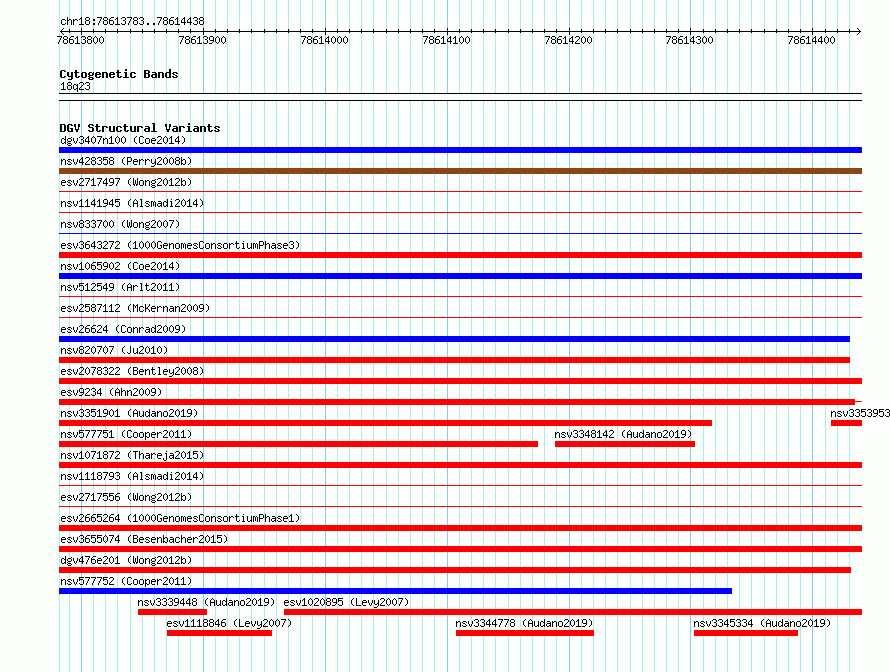
Task: Click the red nsv820707 variant bar
Action: pos(454,360)
